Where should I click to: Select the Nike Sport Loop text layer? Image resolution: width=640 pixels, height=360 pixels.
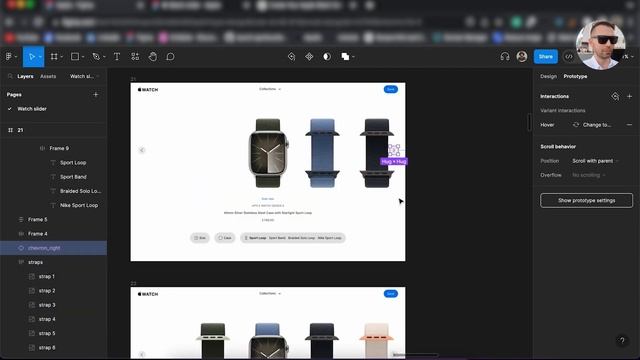(79, 205)
